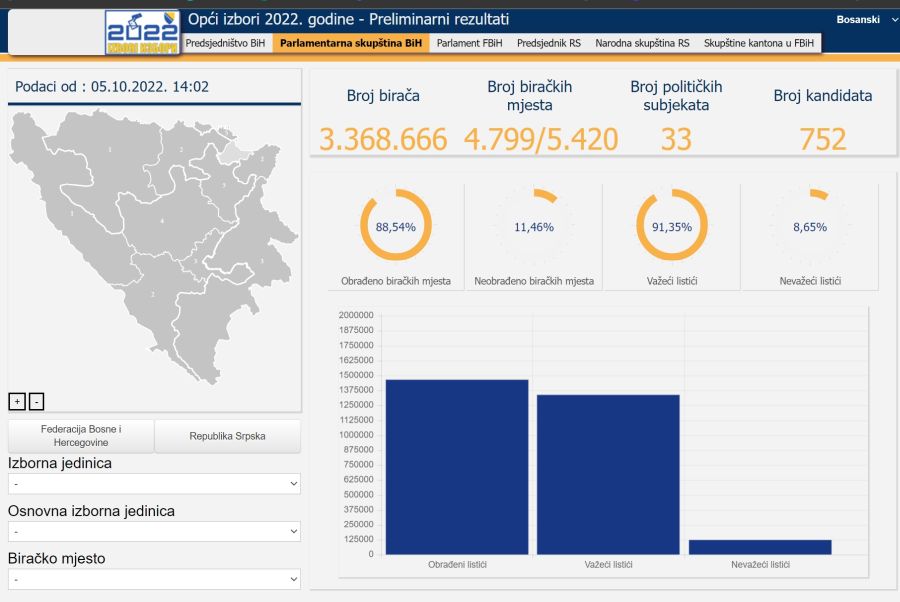The width and height of the screenshot is (900, 602).
Task: Click the Važeći listići 91,35% donut chart
Action: 671,226
